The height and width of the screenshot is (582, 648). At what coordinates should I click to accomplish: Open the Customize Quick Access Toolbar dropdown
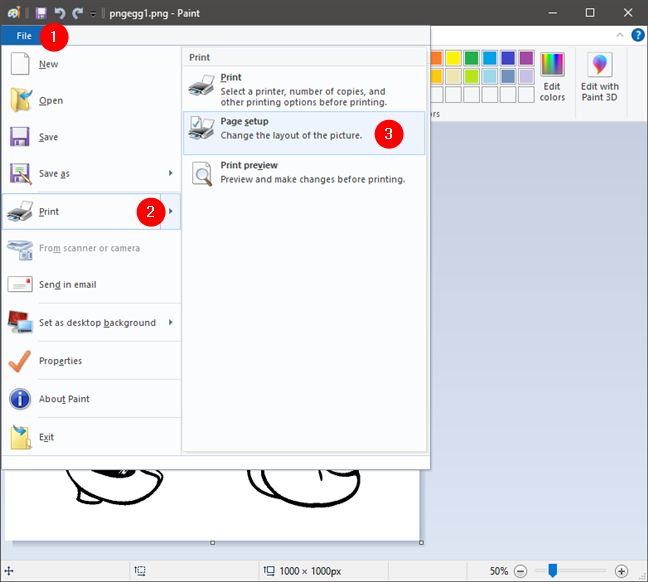[x=93, y=13]
